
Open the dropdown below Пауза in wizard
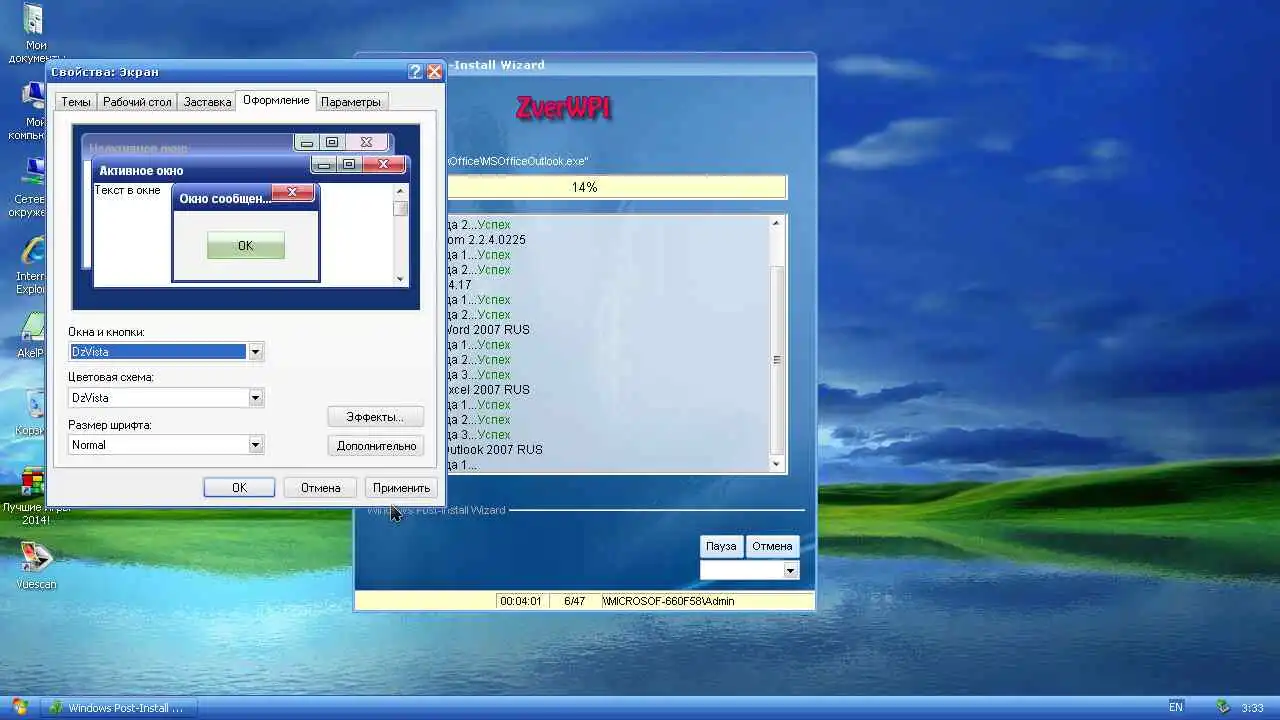pos(790,570)
